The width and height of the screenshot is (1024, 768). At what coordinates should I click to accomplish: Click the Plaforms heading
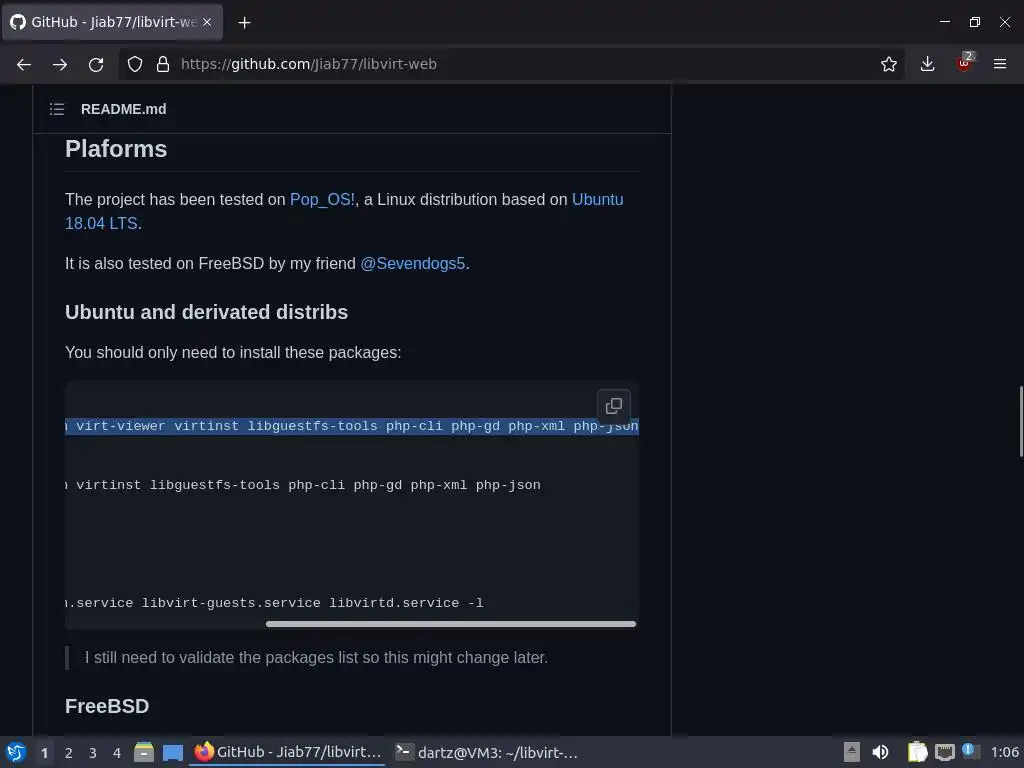[x=116, y=149]
